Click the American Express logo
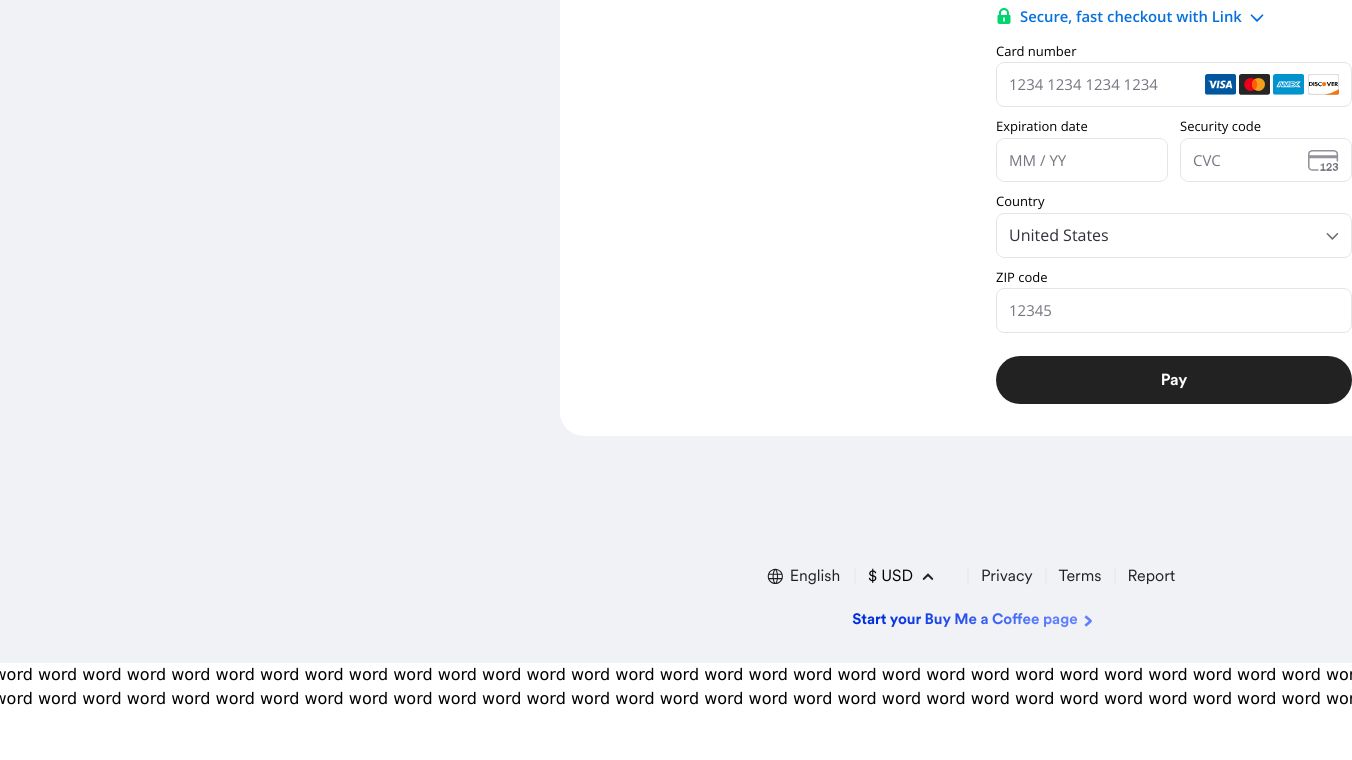This screenshot has height=760, width=1352. tap(1288, 85)
